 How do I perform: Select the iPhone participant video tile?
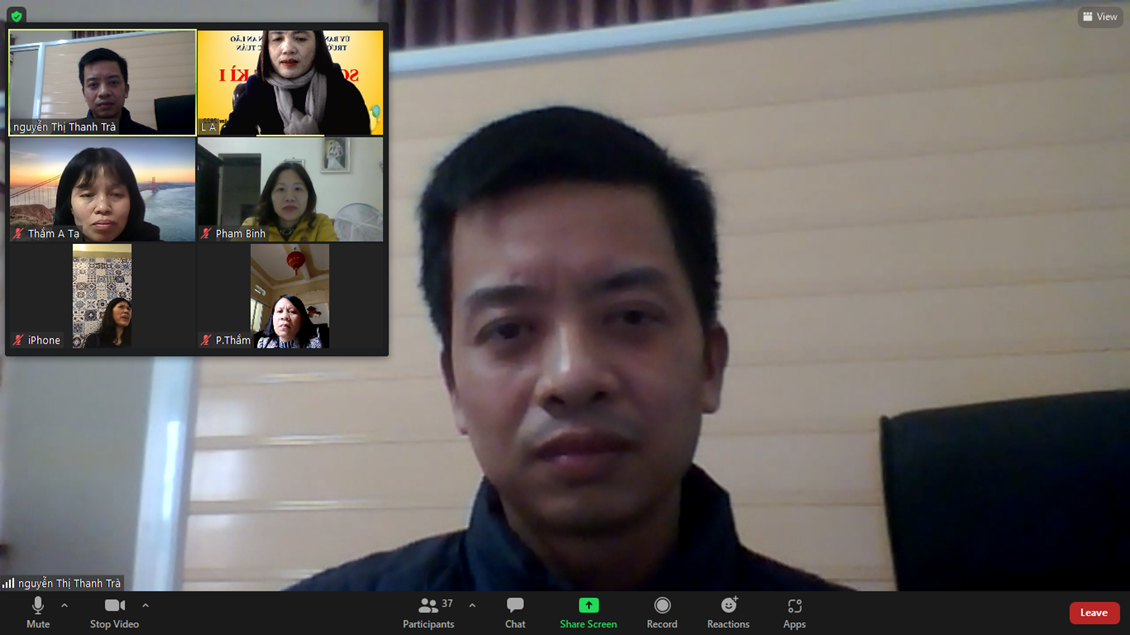tap(102, 296)
